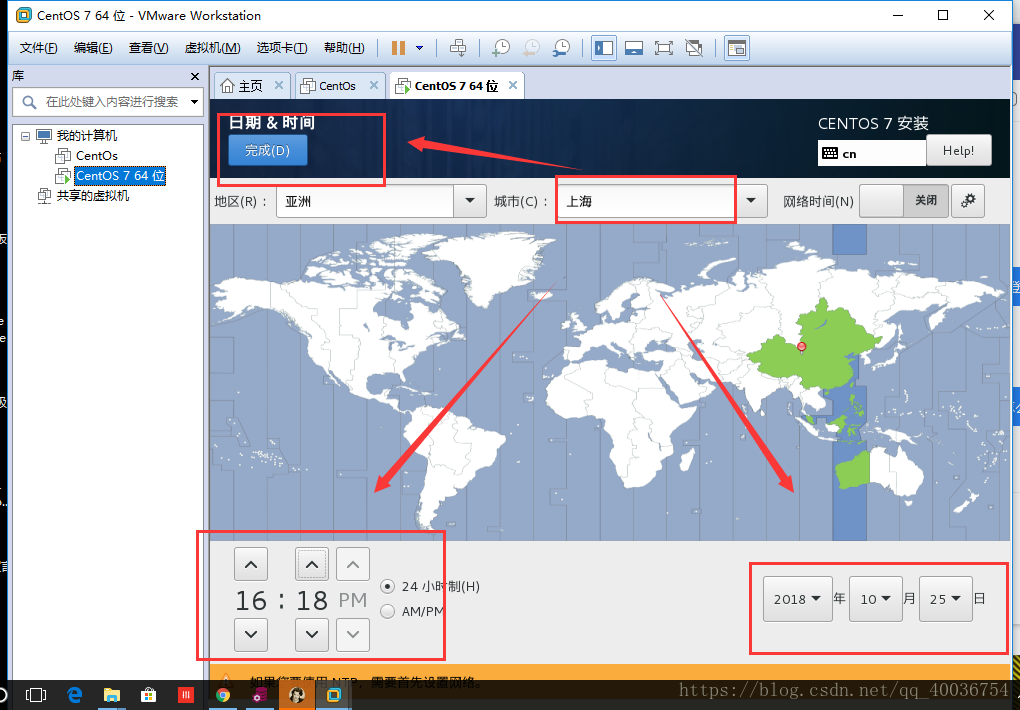This screenshot has height=710, width=1020.
Task: Click the Help! button
Action: tap(959, 150)
